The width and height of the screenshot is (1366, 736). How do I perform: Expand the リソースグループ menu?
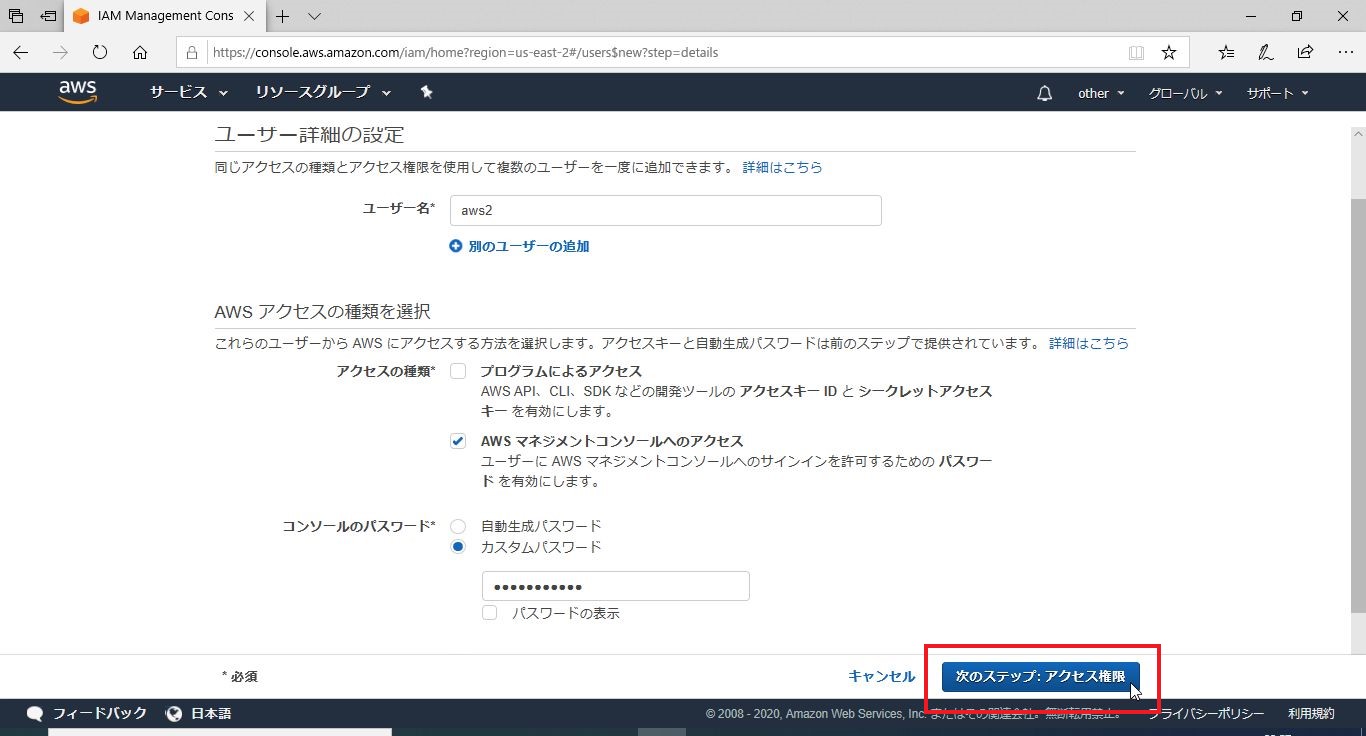[x=324, y=92]
